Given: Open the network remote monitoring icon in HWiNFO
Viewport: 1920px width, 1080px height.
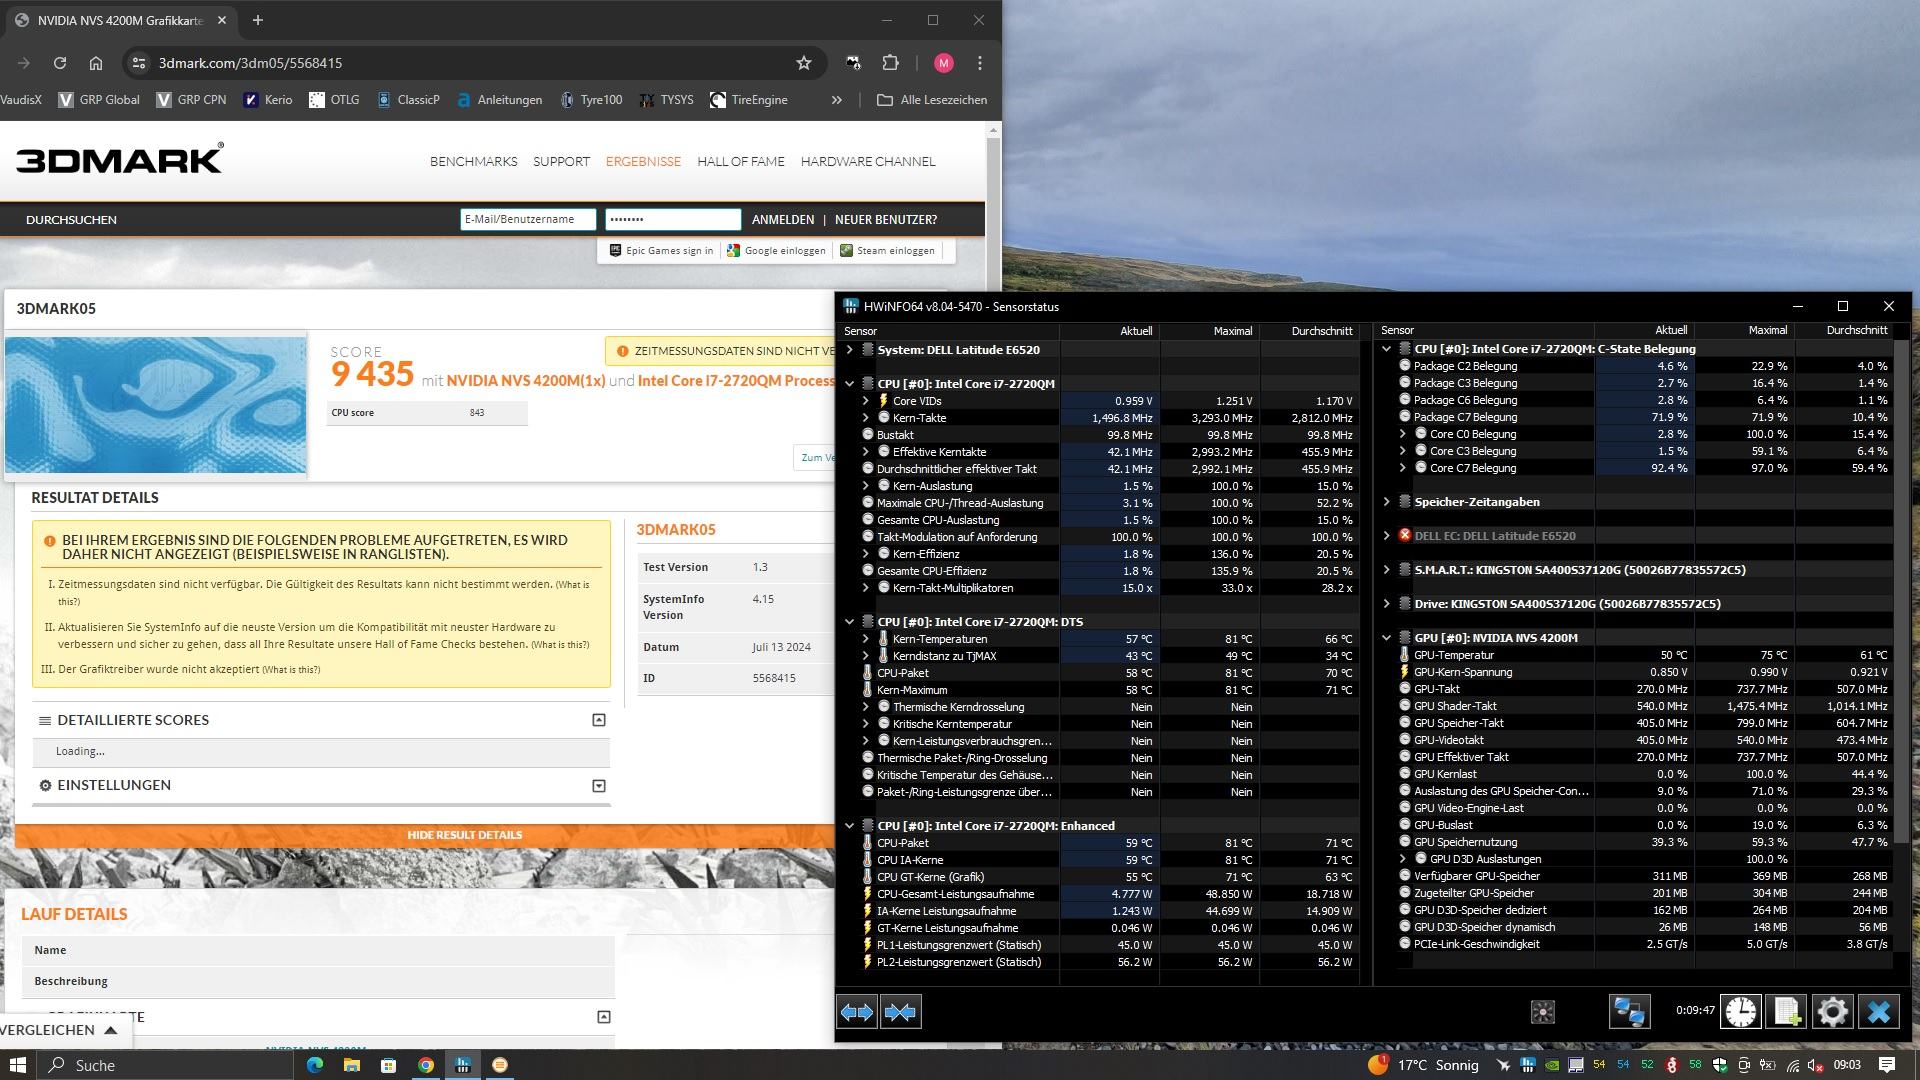Looking at the screenshot, I should tap(1629, 1012).
